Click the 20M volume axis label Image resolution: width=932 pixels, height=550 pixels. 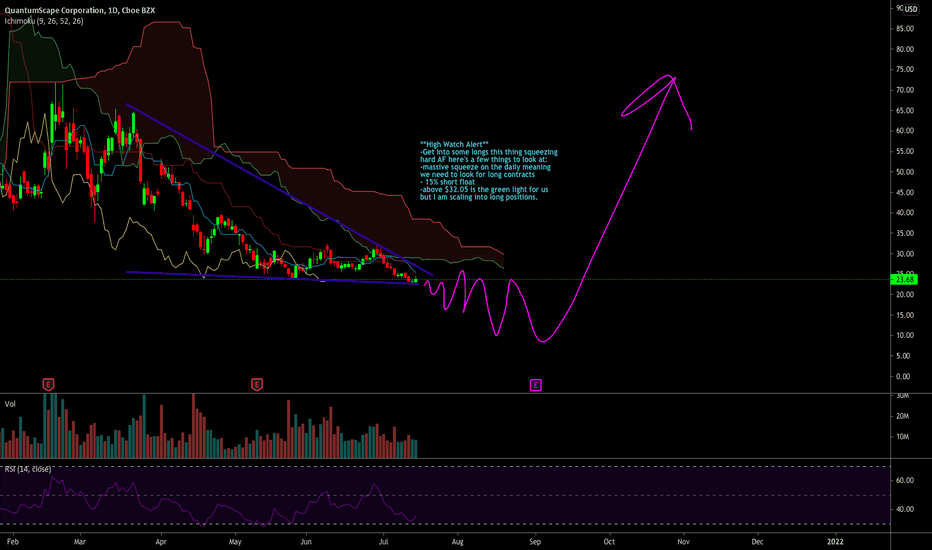point(903,416)
